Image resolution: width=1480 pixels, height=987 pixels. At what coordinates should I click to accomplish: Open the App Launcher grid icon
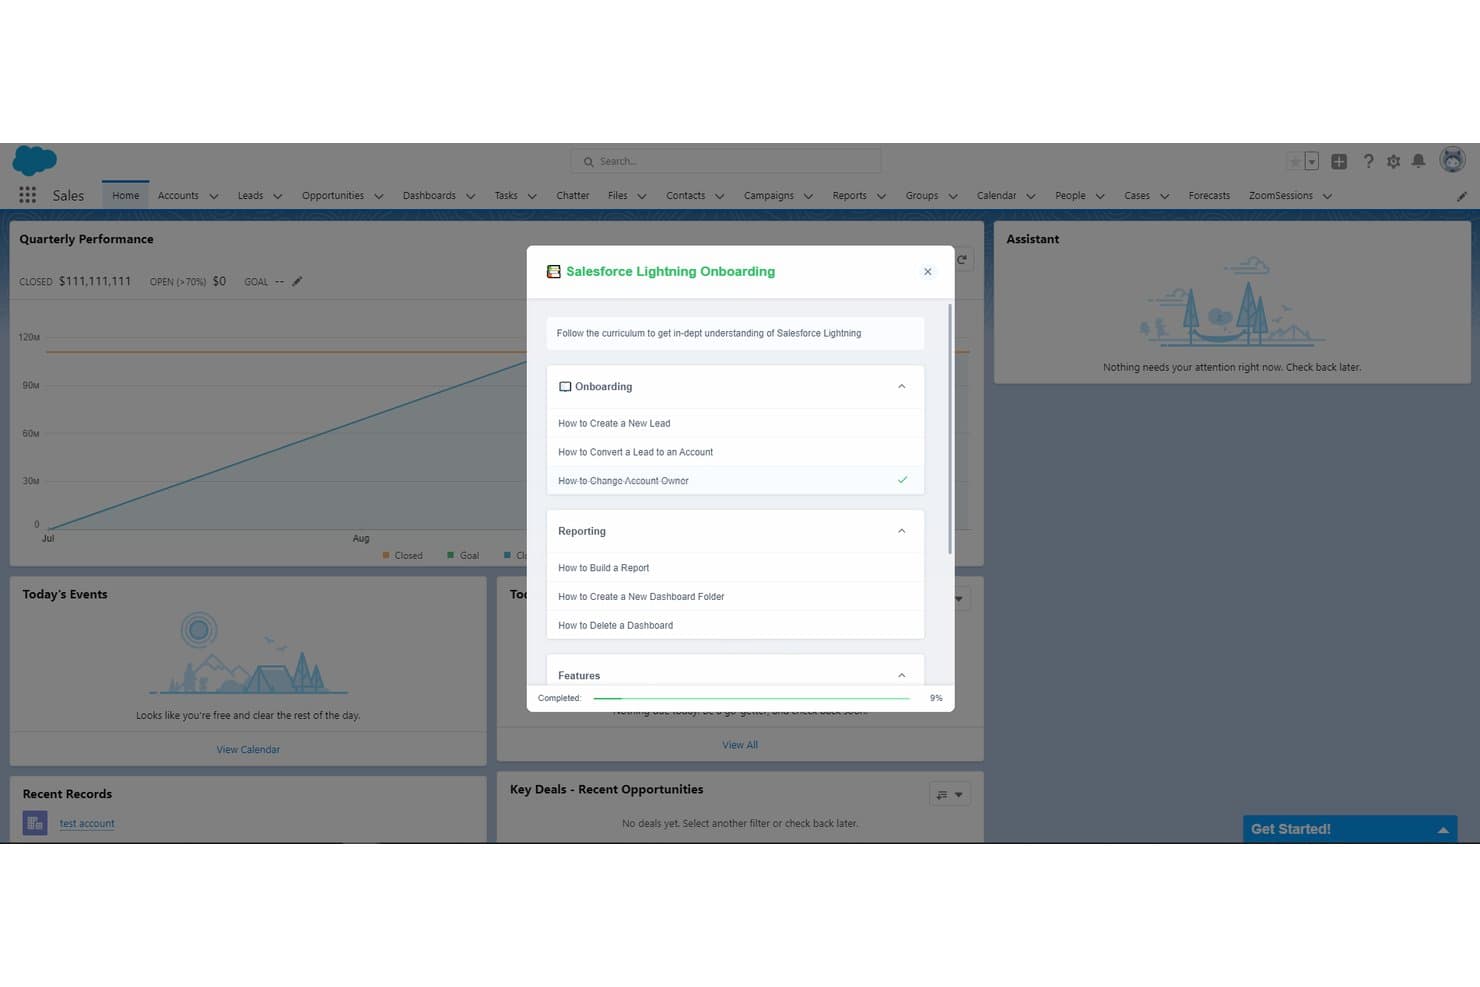[27, 195]
